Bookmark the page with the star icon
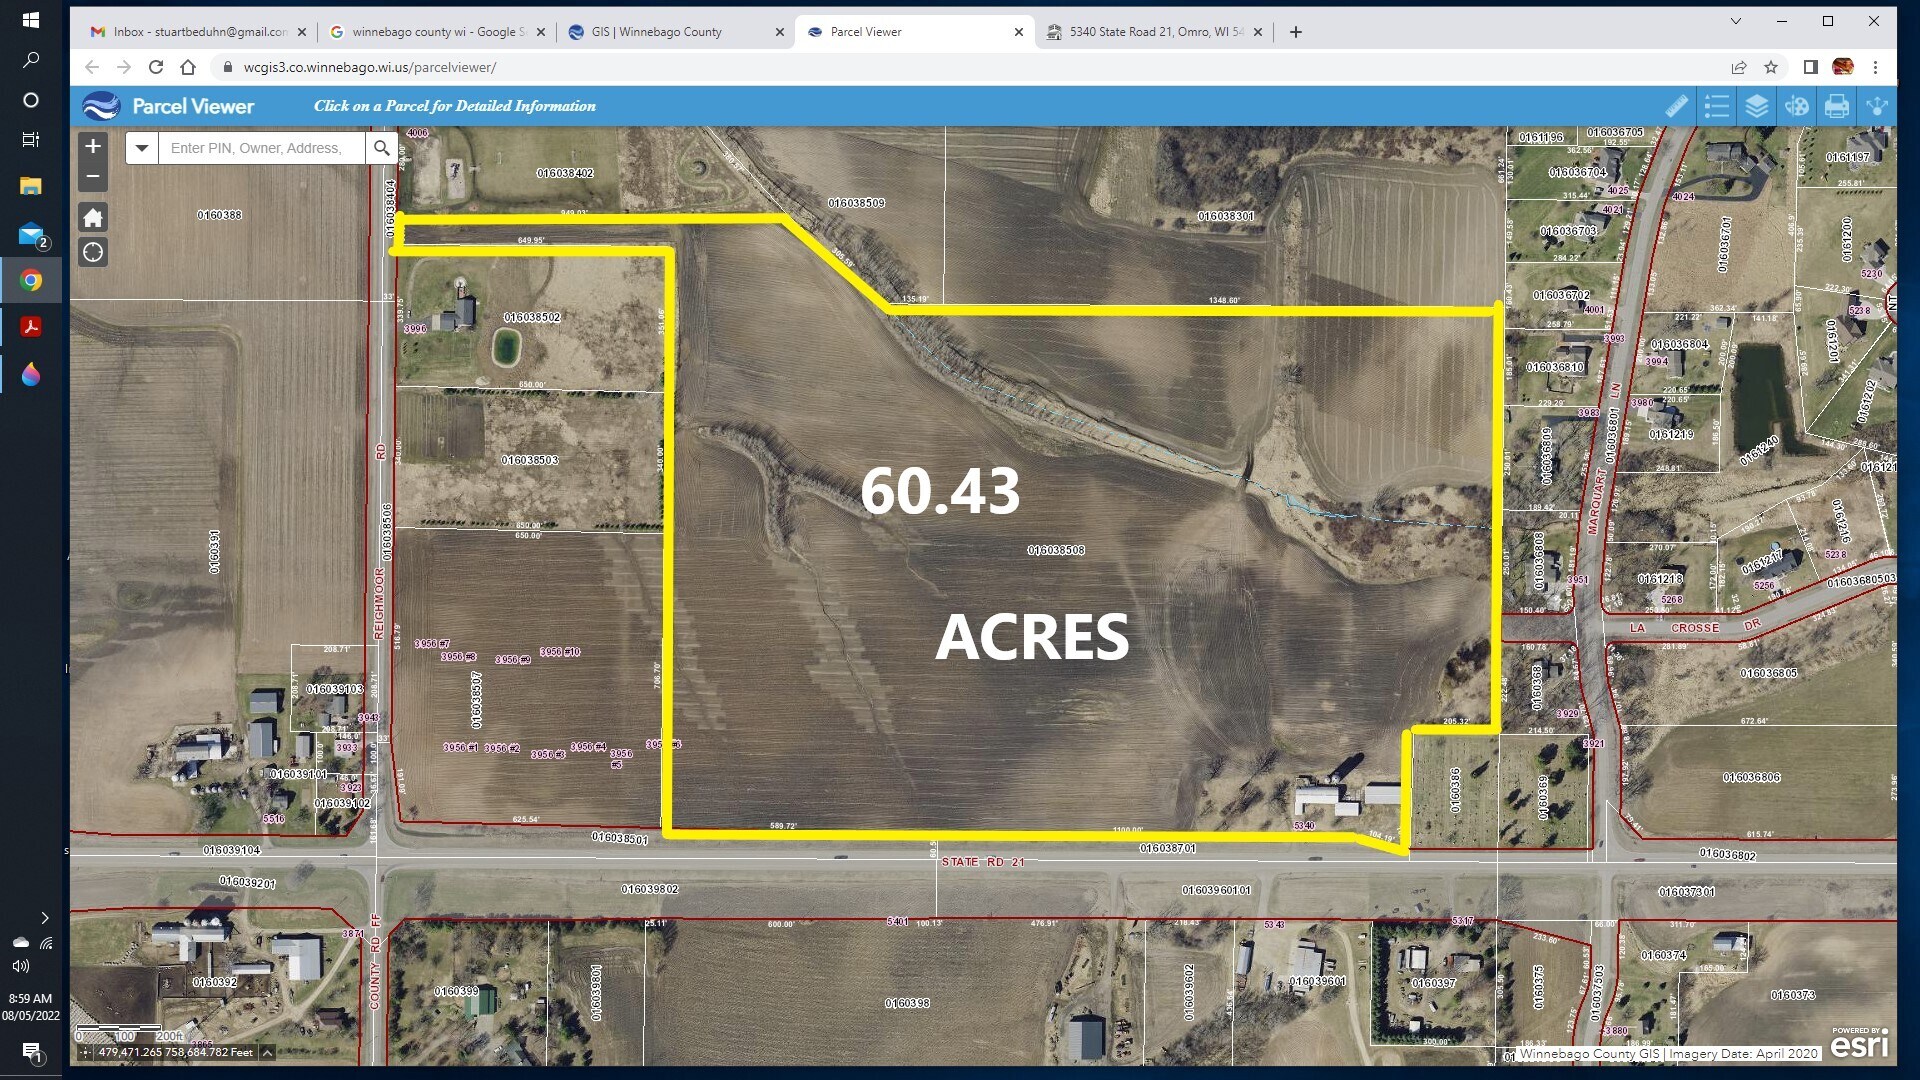Viewport: 1920px width, 1080px height. tap(1771, 68)
